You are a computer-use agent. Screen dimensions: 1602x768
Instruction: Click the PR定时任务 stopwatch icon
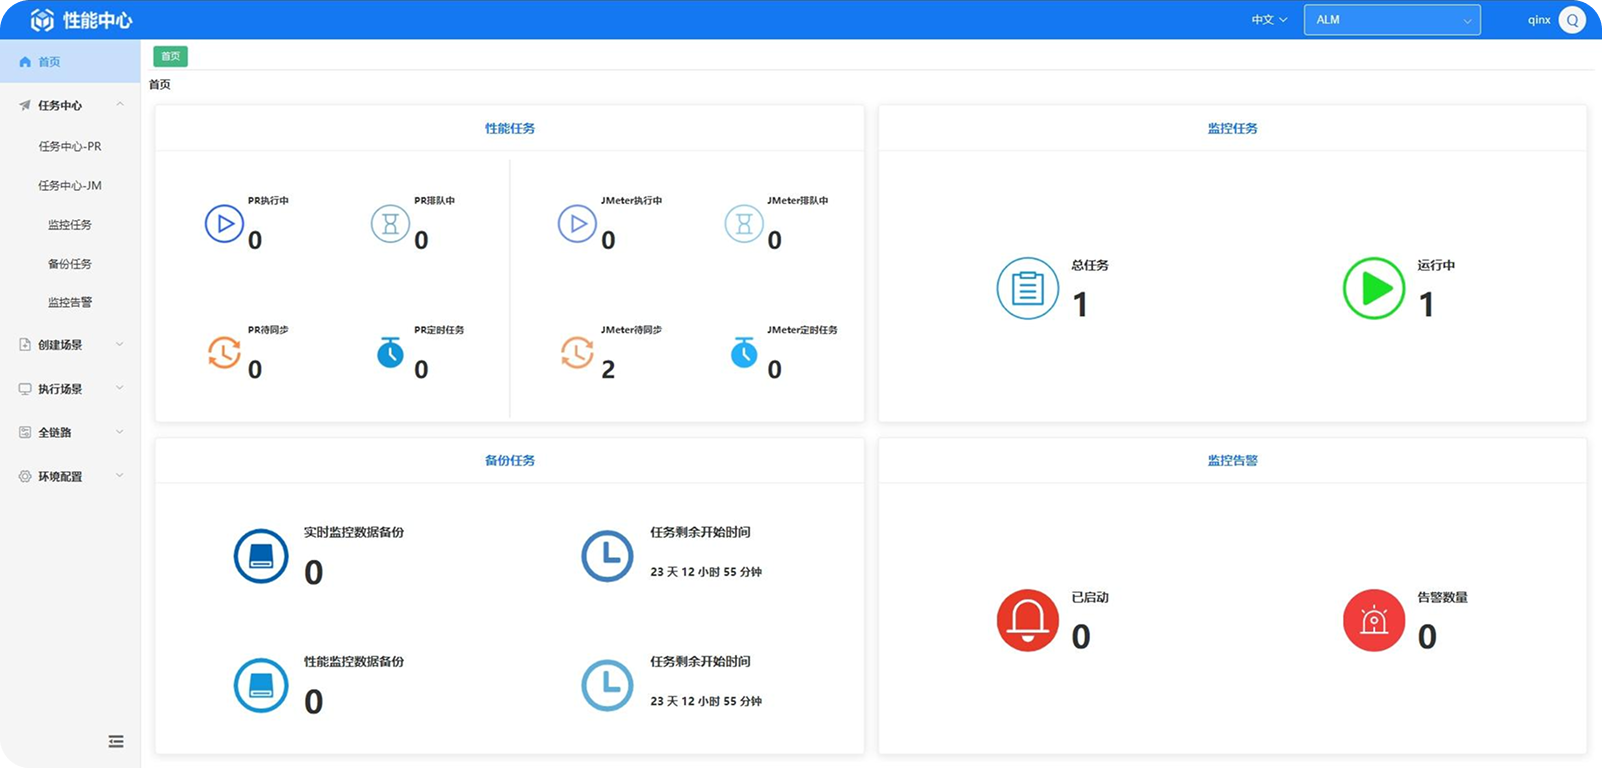click(x=390, y=352)
